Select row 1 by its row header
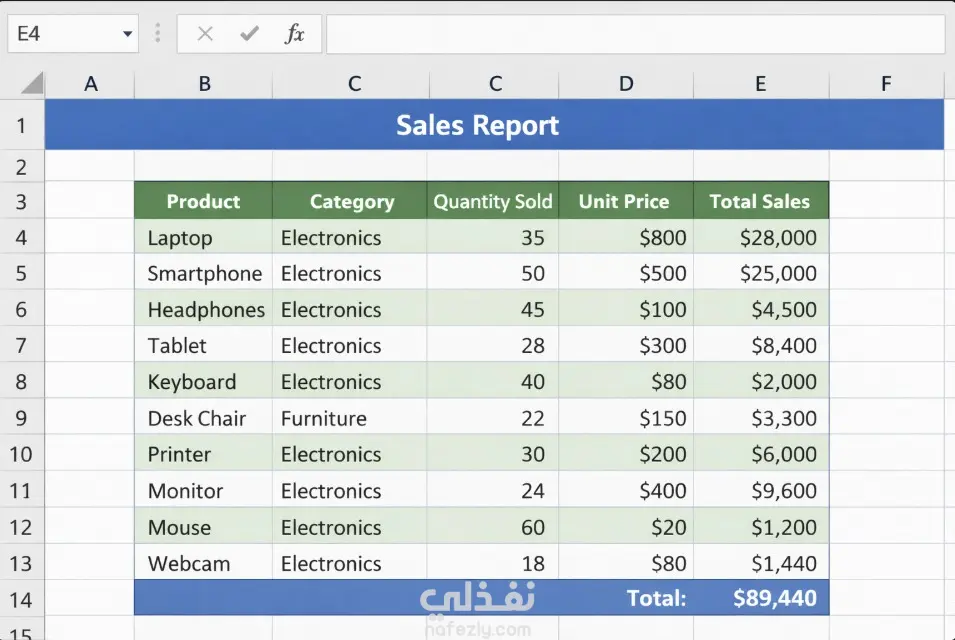This screenshot has height=640, width=955. [x=22, y=126]
